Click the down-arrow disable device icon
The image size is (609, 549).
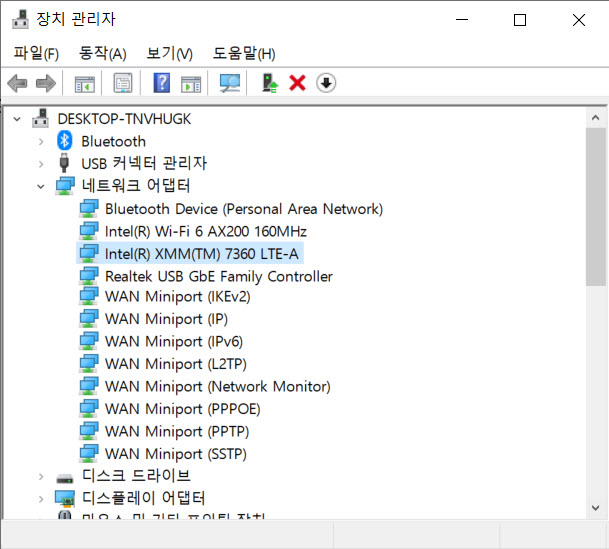pyautogui.click(x=326, y=83)
